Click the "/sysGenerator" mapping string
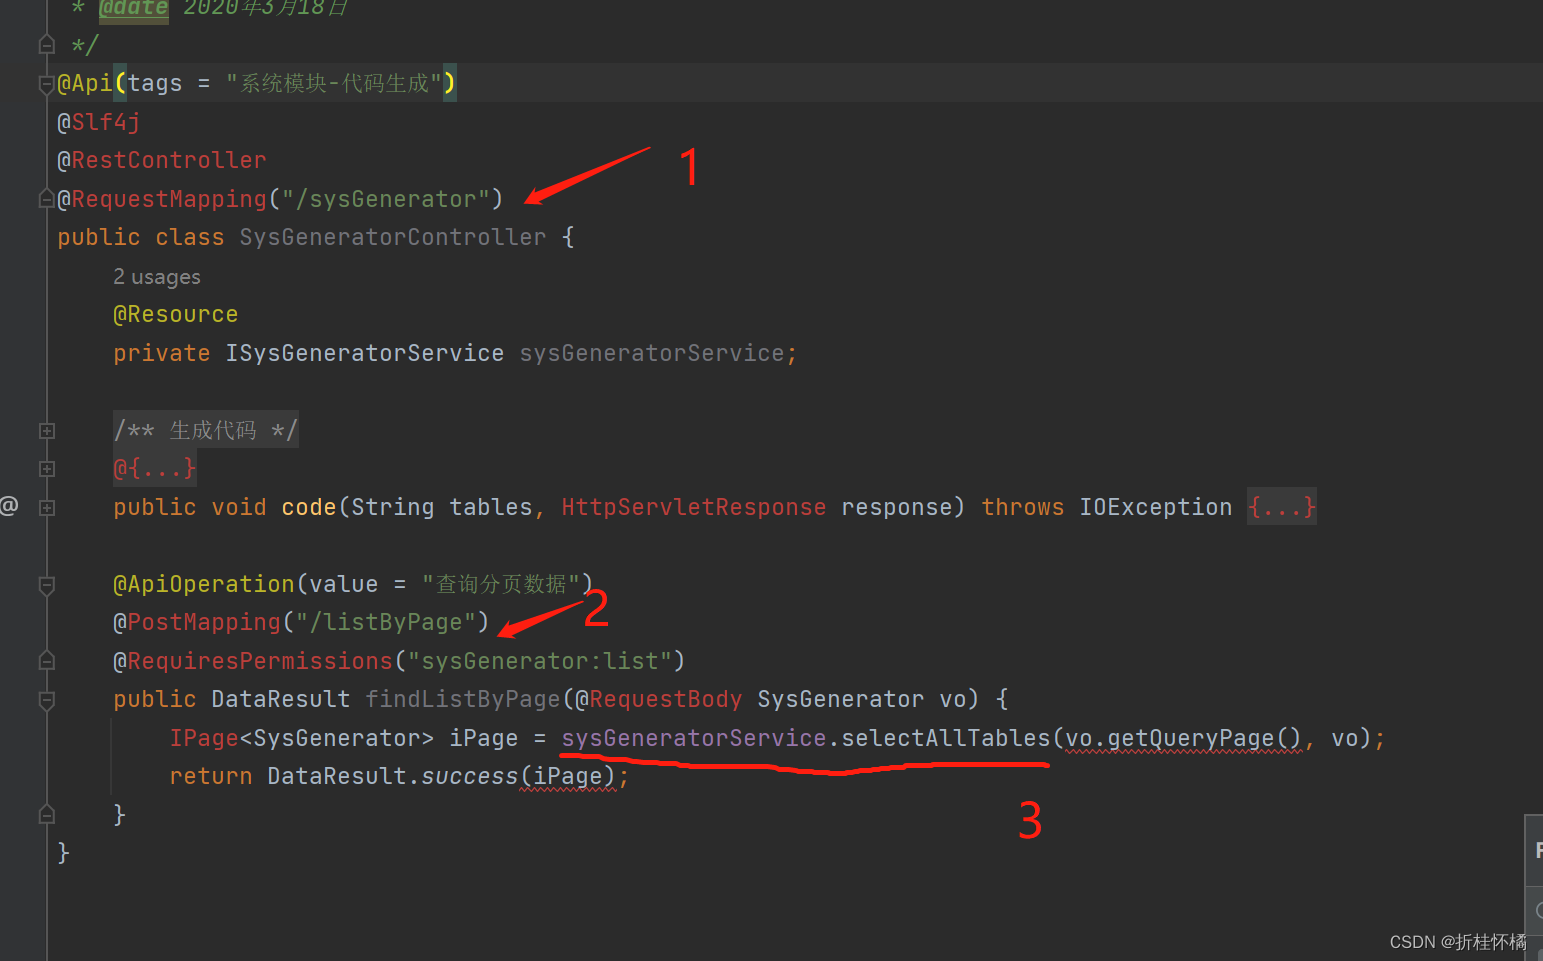1543x961 pixels. click(x=386, y=199)
